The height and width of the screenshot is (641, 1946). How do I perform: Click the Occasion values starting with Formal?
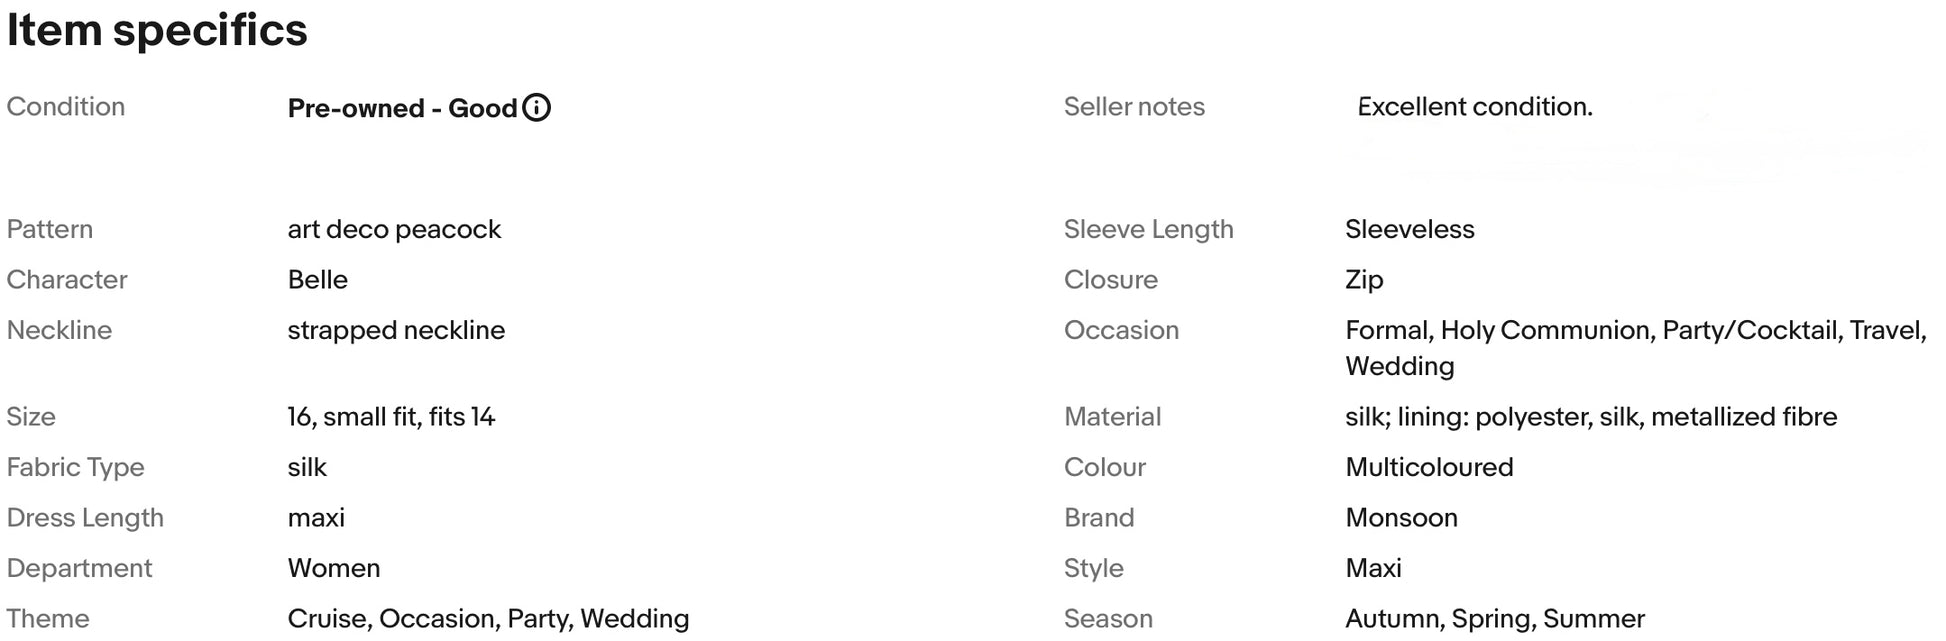pyautogui.click(x=1636, y=348)
